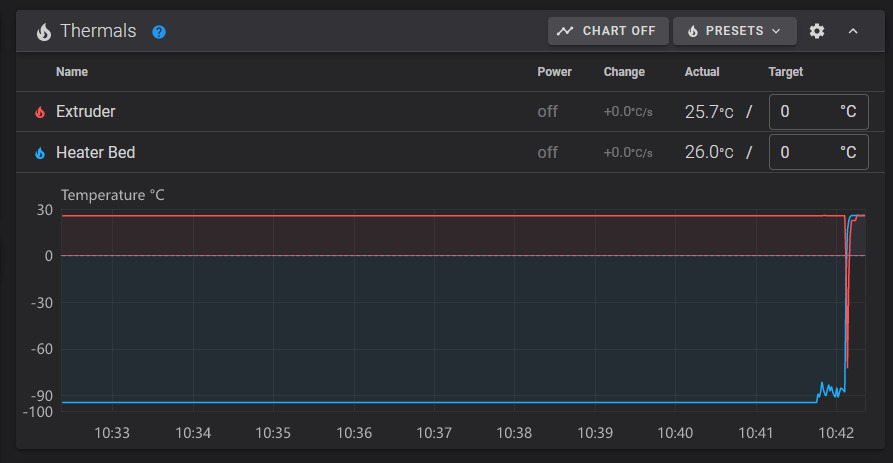This screenshot has width=893, height=463.
Task: Click the blue Heater Bed flame icon
Action: tap(40, 153)
